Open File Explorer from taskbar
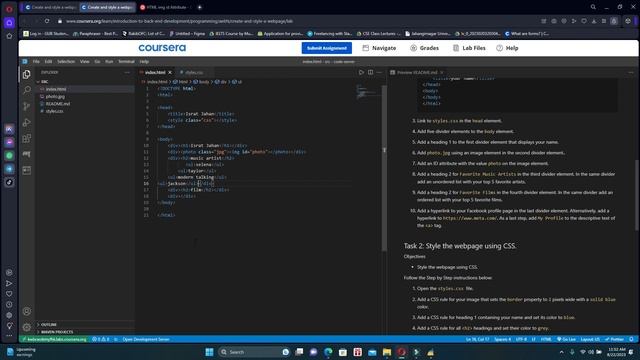 point(387,352)
